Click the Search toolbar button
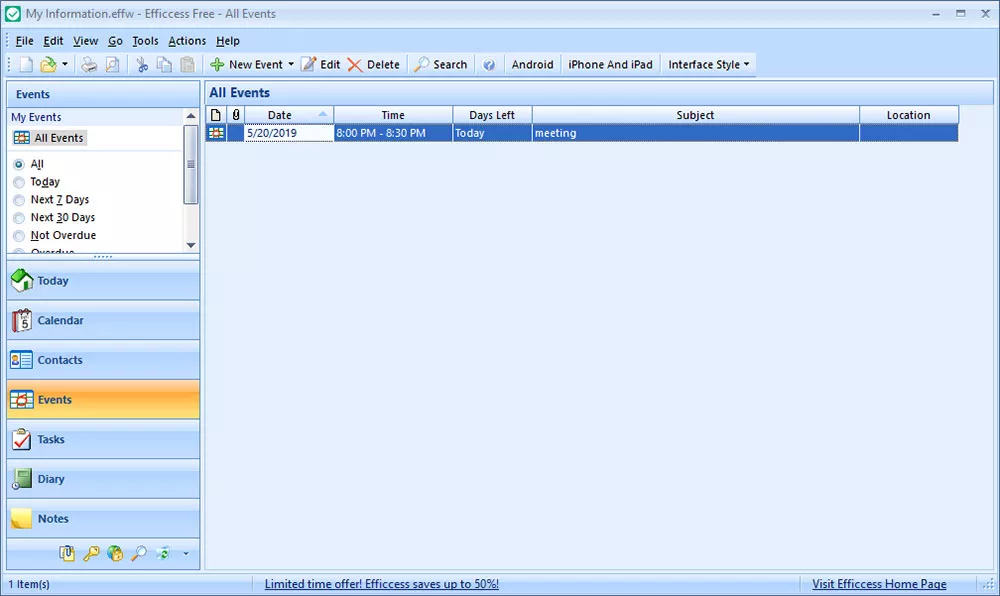 (x=441, y=64)
